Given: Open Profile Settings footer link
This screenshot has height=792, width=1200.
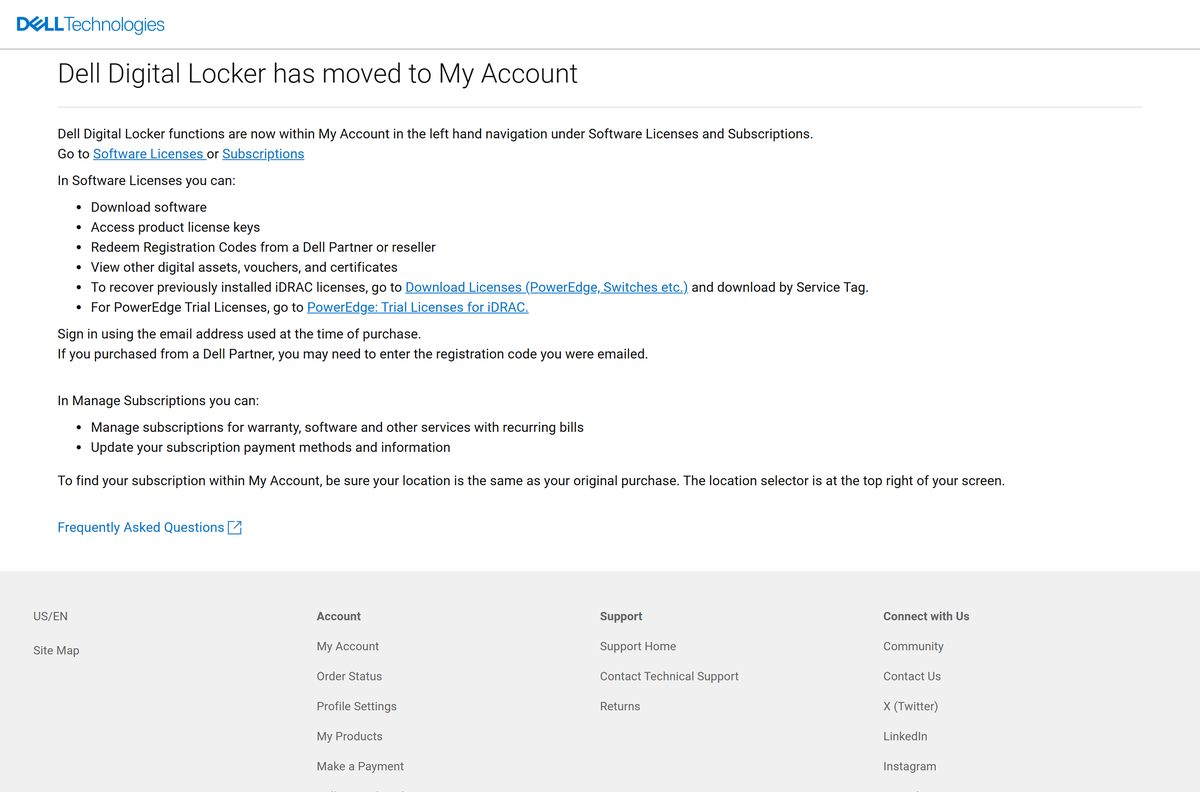Looking at the screenshot, I should 357,706.
